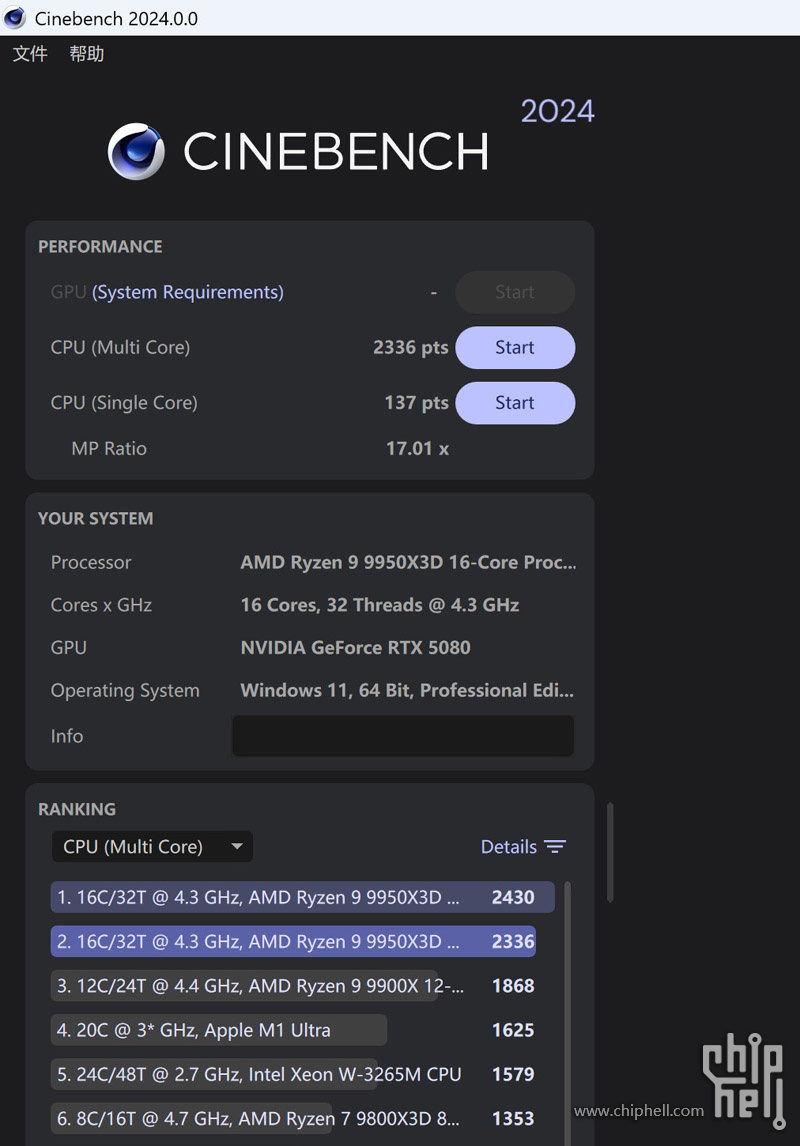Image resolution: width=800 pixels, height=1146 pixels.
Task: Click the 137 pts single core score
Action: tap(416, 403)
